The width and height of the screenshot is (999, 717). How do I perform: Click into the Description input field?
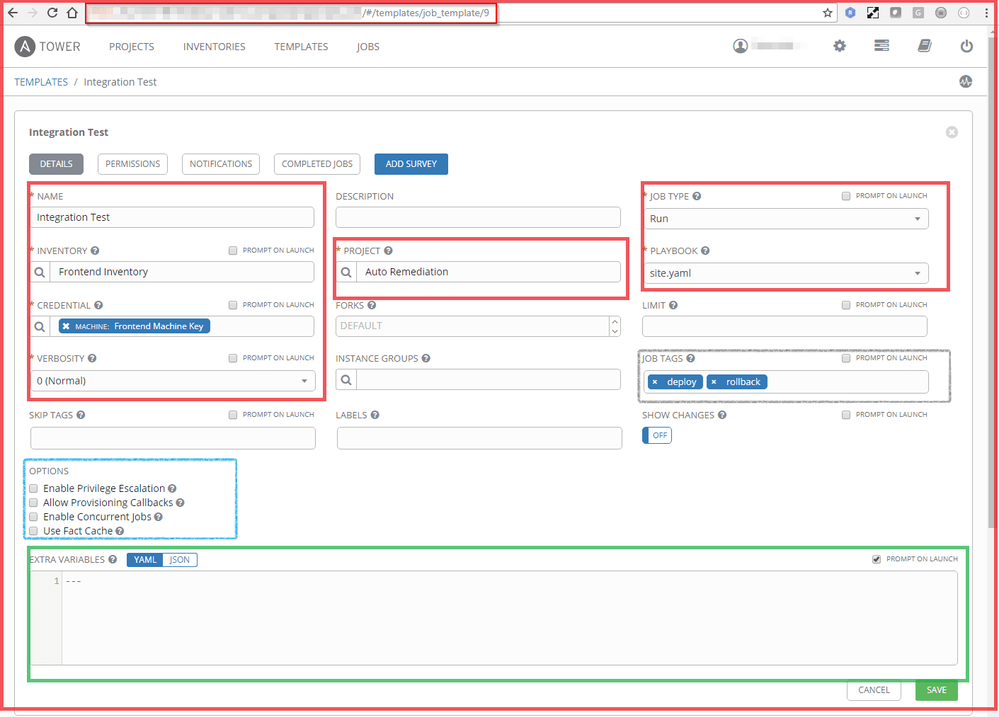tap(478, 217)
